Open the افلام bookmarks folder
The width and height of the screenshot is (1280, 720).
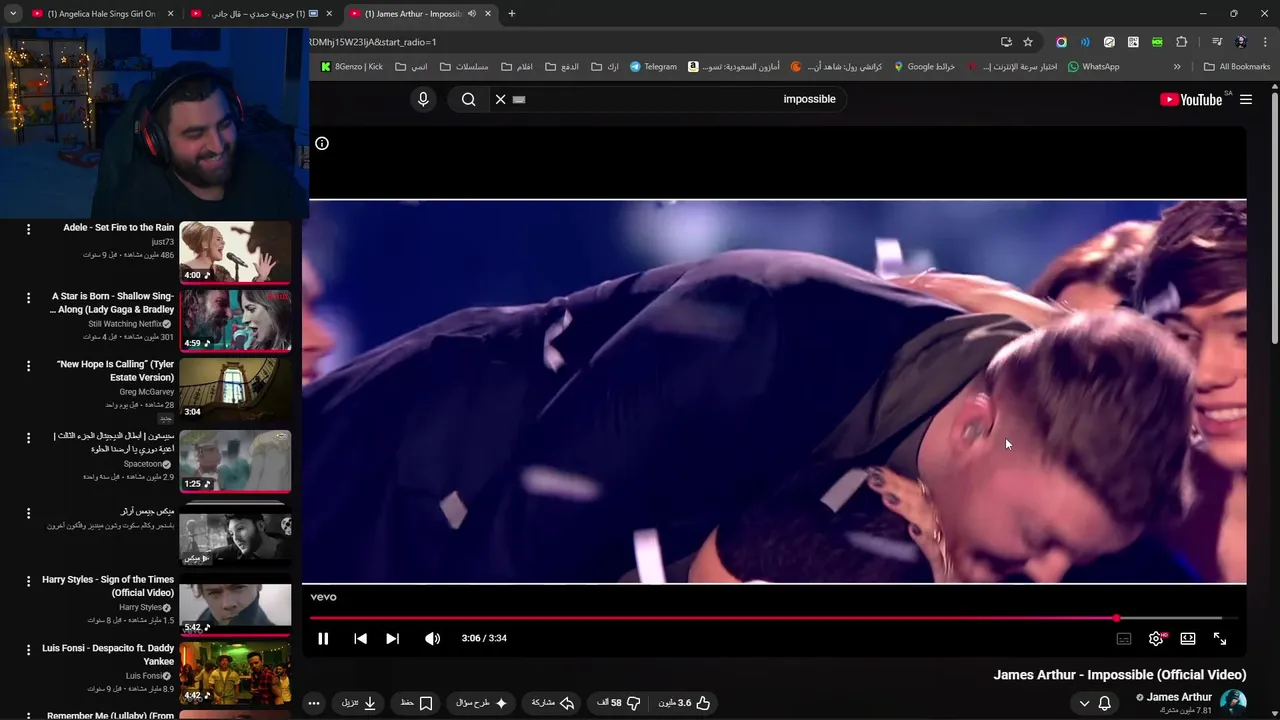click(x=517, y=67)
